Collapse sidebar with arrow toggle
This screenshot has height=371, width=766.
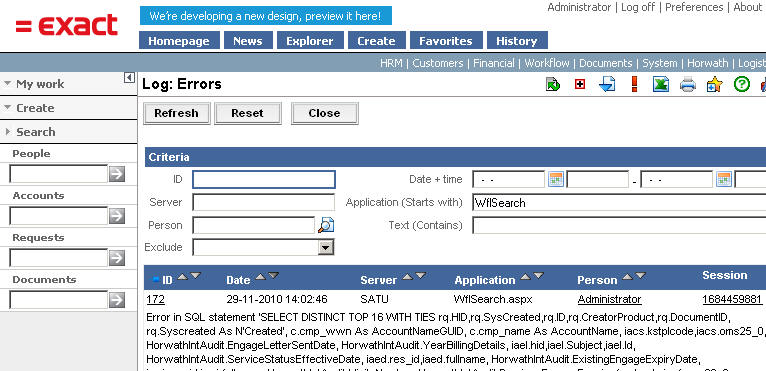(x=129, y=77)
